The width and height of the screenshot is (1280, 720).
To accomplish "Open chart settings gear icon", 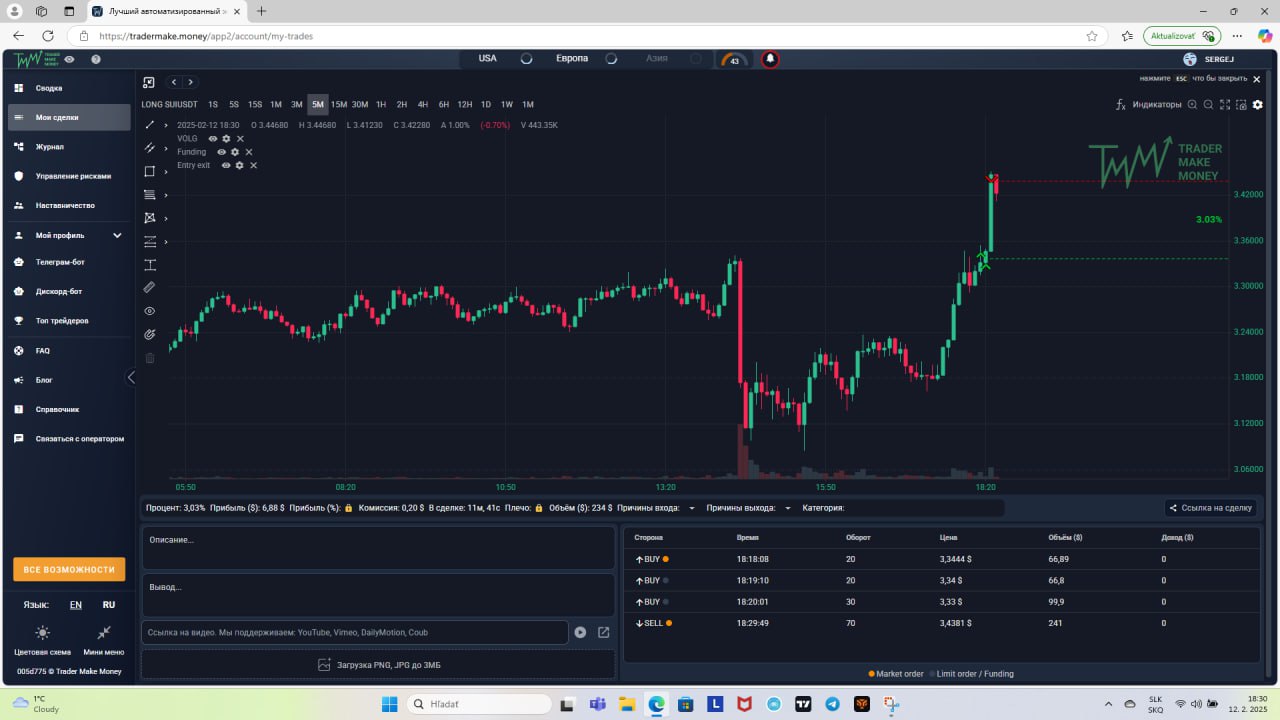I will coord(1258,104).
